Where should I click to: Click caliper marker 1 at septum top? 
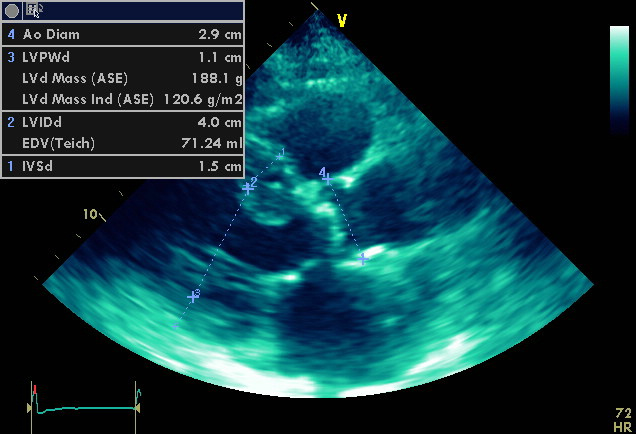point(281,154)
